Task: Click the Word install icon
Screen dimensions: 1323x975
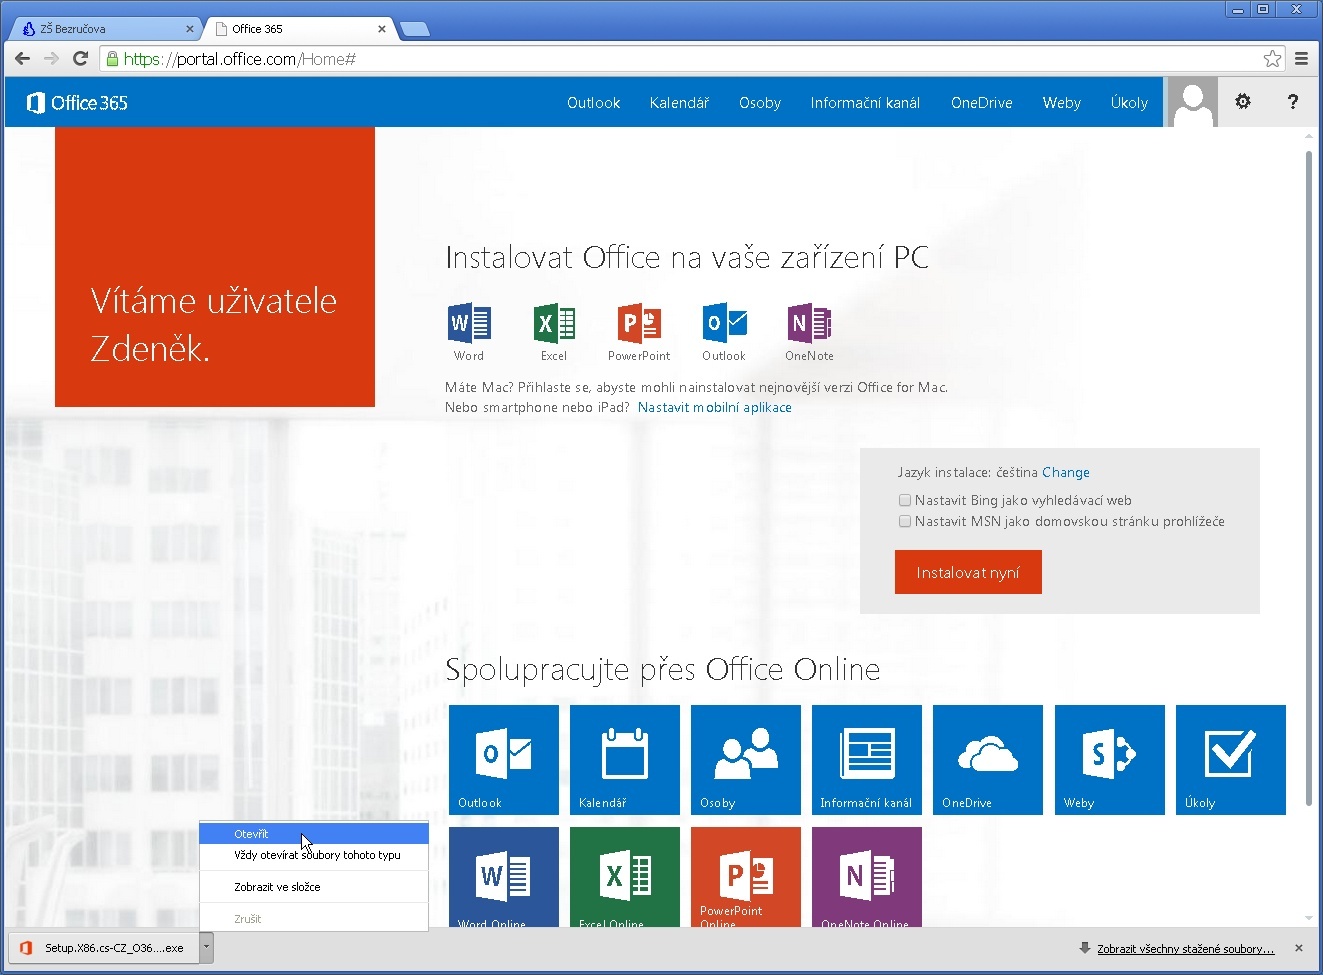Action: tap(469, 323)
